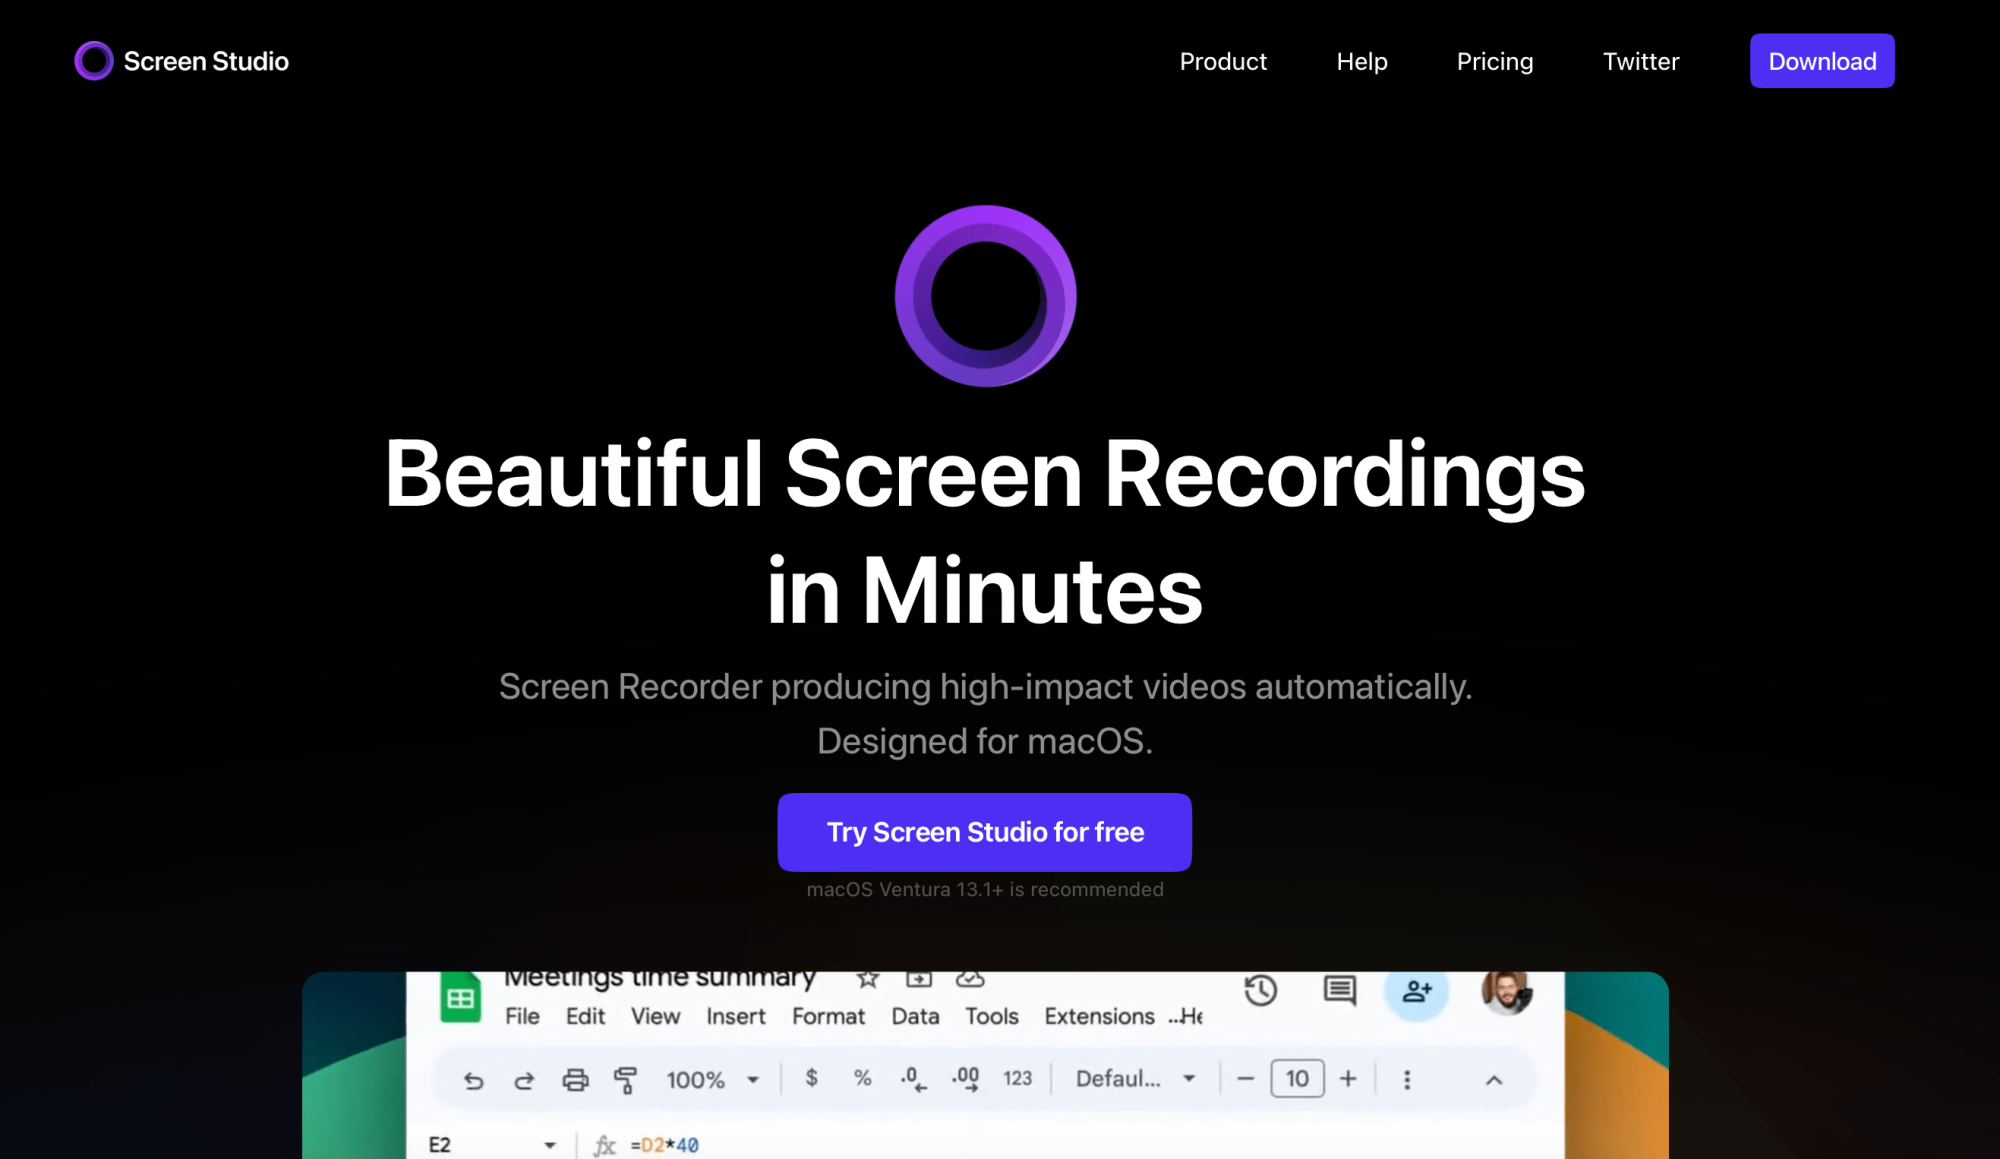Click the Screen Studio brand name text
2000x1159 pixels.
[206, 61]
